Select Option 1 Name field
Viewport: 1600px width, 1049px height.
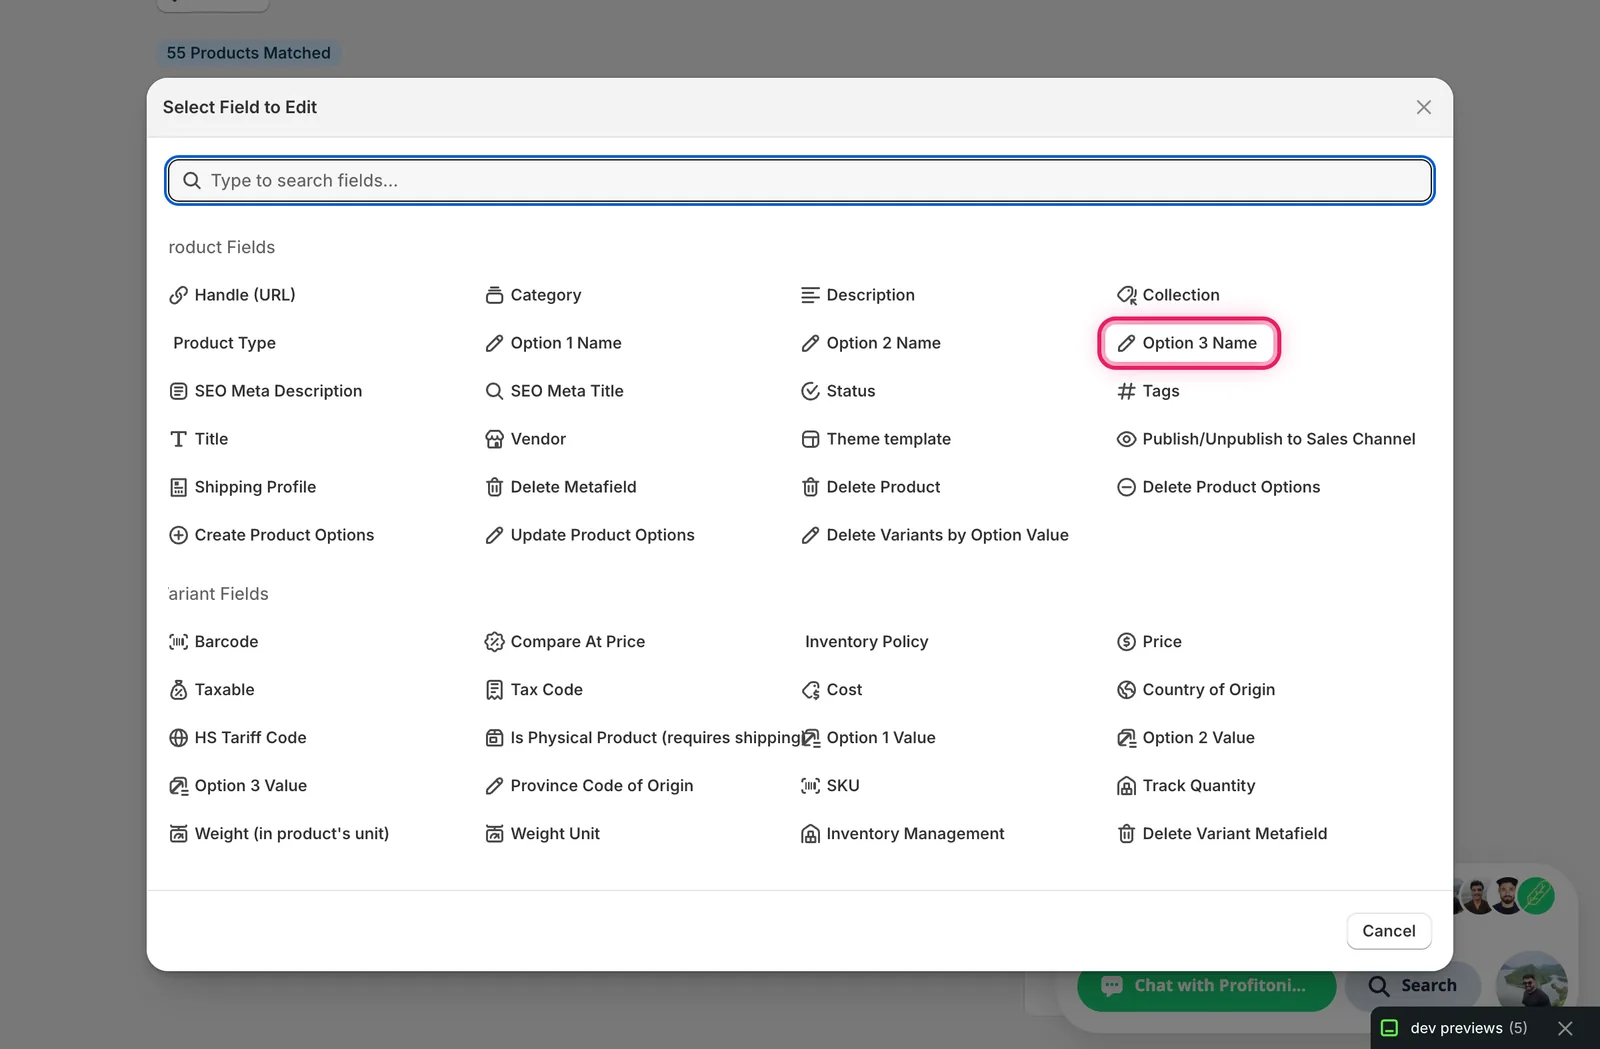click(553, 343)
